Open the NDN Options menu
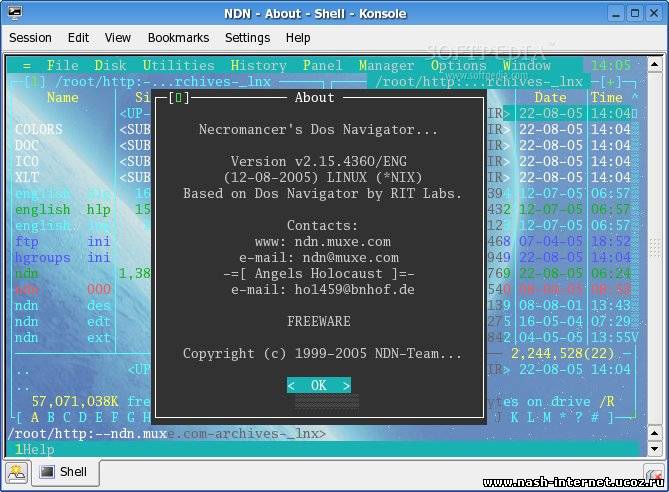The height and width of the screenshot is (492, 669). point(458,65)
